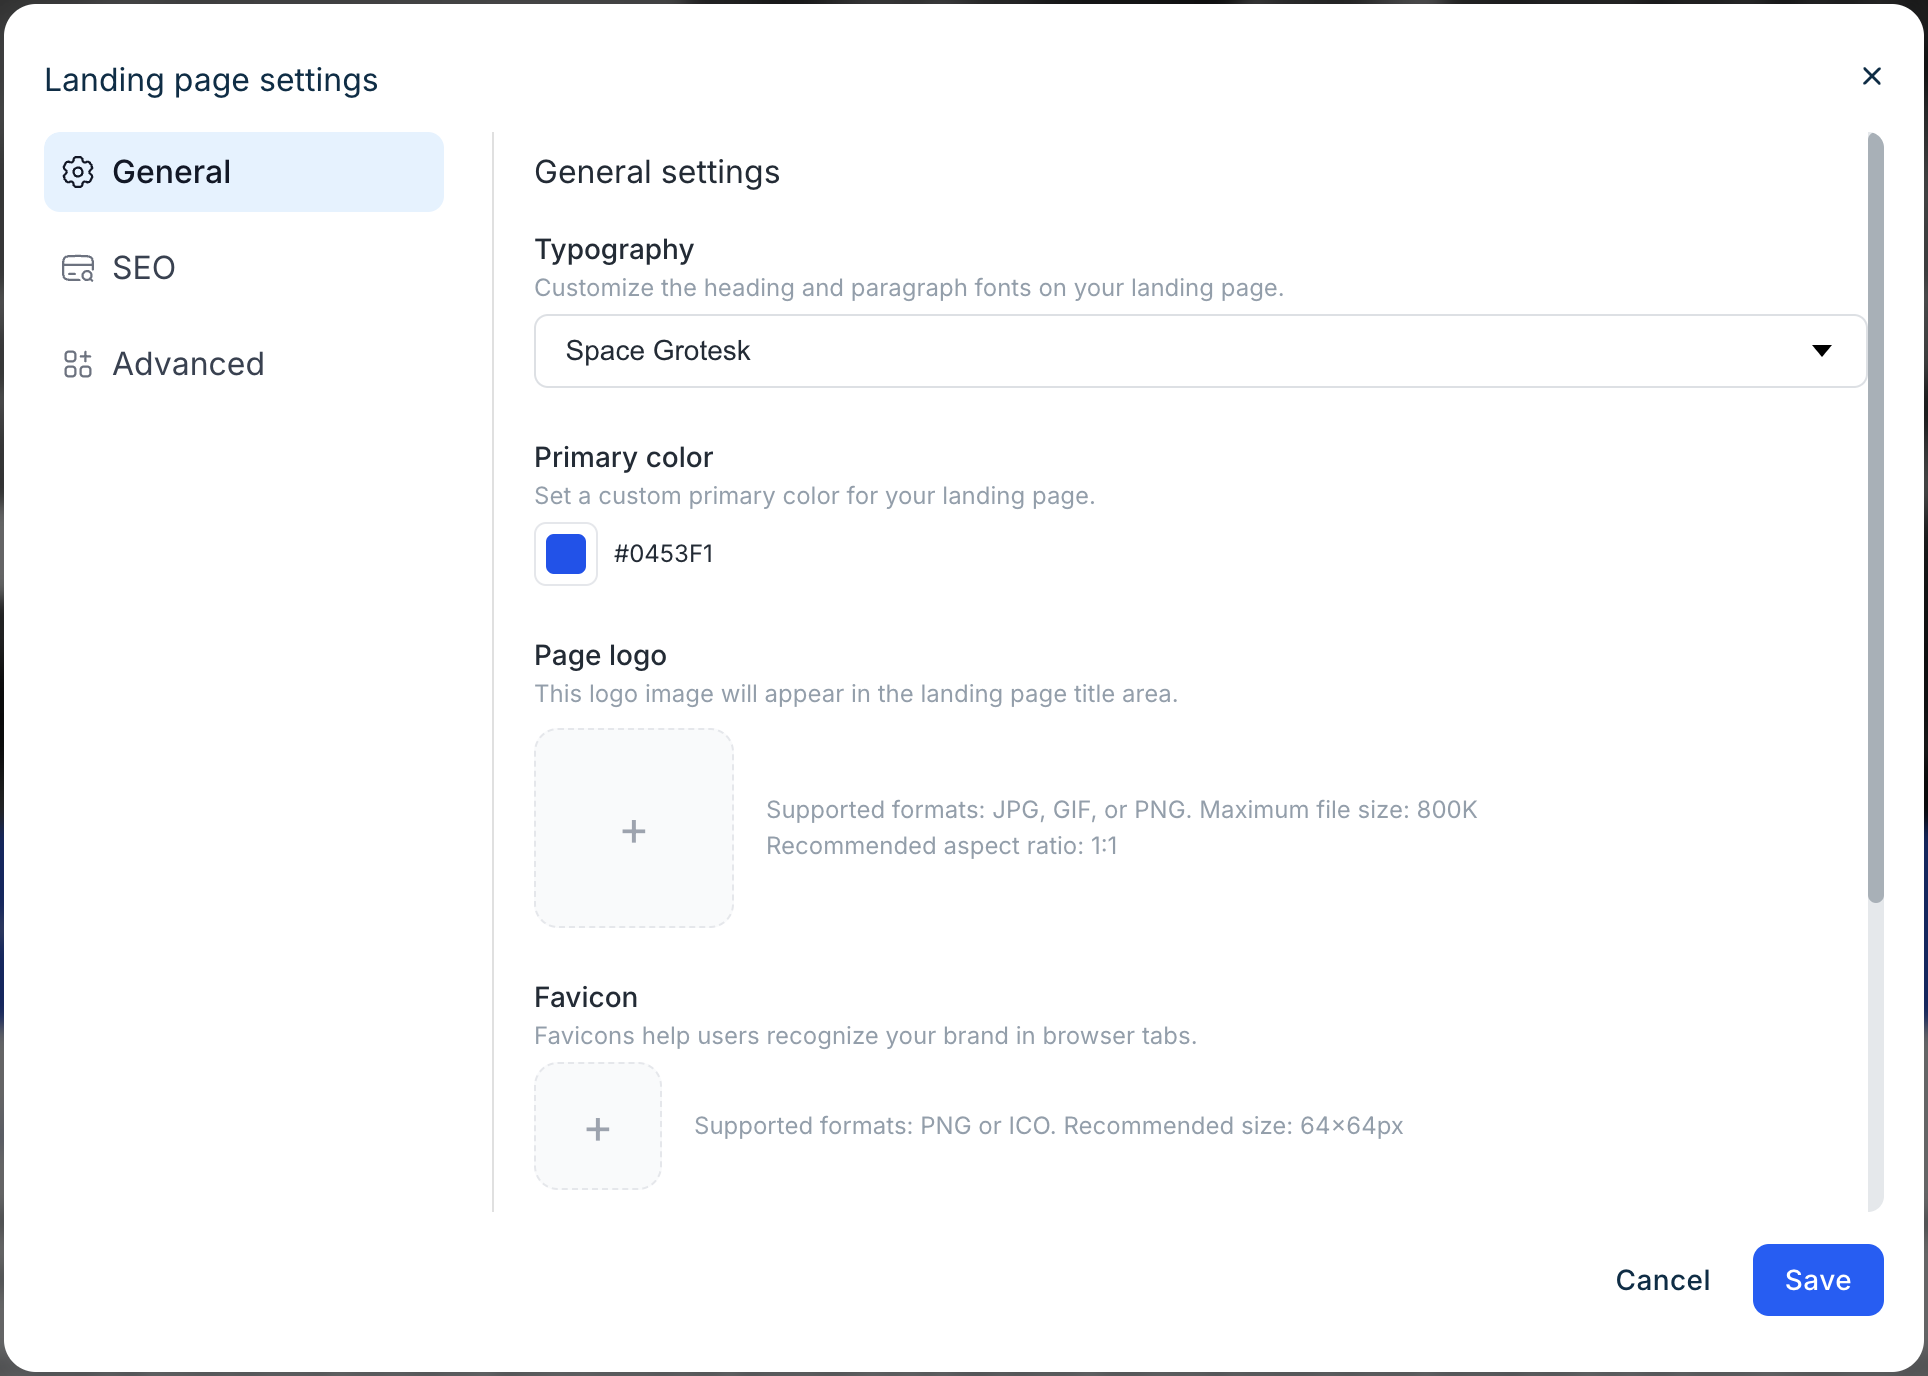
Task: Click the SEO search-card icon
Action: pyautogui.click(x=78, y=268)
